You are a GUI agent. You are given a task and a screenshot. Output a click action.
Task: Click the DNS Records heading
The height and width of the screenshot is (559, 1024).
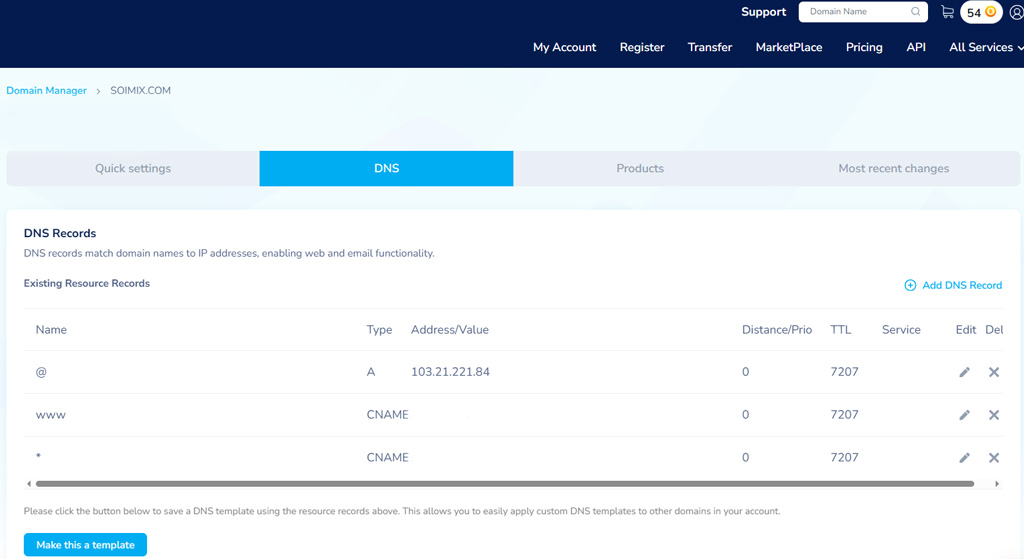pyautogui.click(x=59, y=233)
